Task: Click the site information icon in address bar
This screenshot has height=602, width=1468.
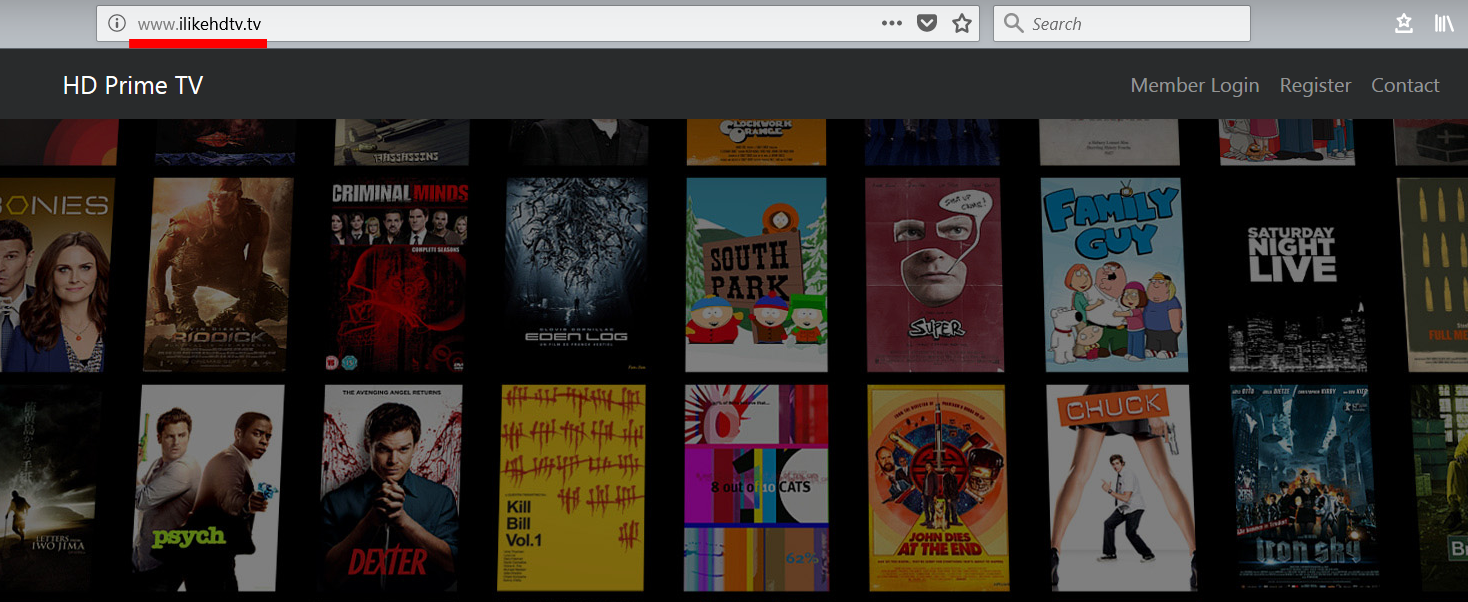Action: [x=117, y=24]
